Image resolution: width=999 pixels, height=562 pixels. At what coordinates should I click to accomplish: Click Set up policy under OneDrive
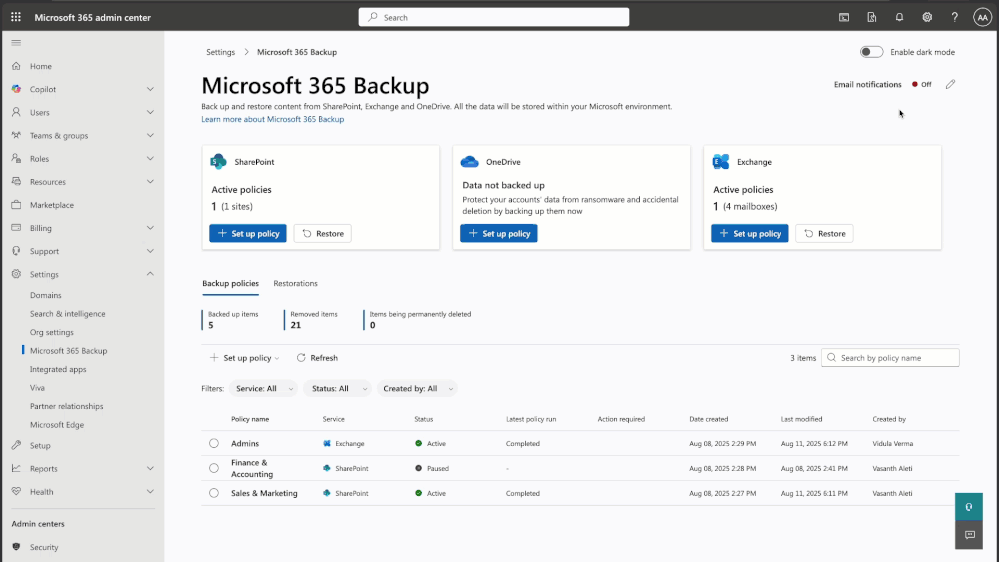[x=499, y=234]
